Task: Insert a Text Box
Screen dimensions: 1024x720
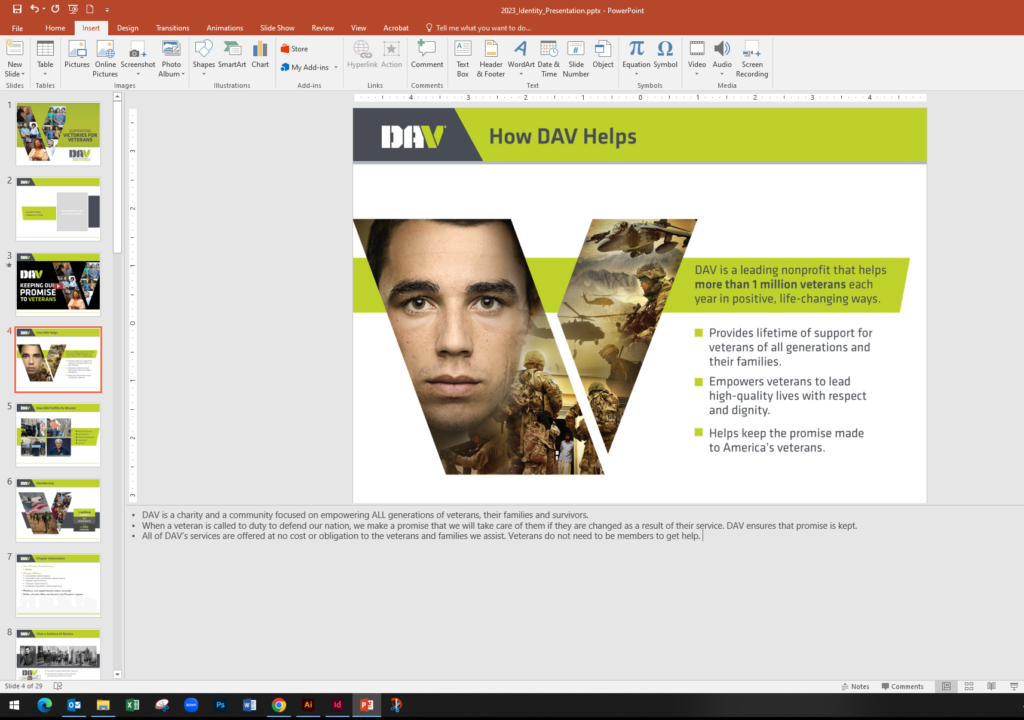Action: pyautogui.click(x=462, y=57)
